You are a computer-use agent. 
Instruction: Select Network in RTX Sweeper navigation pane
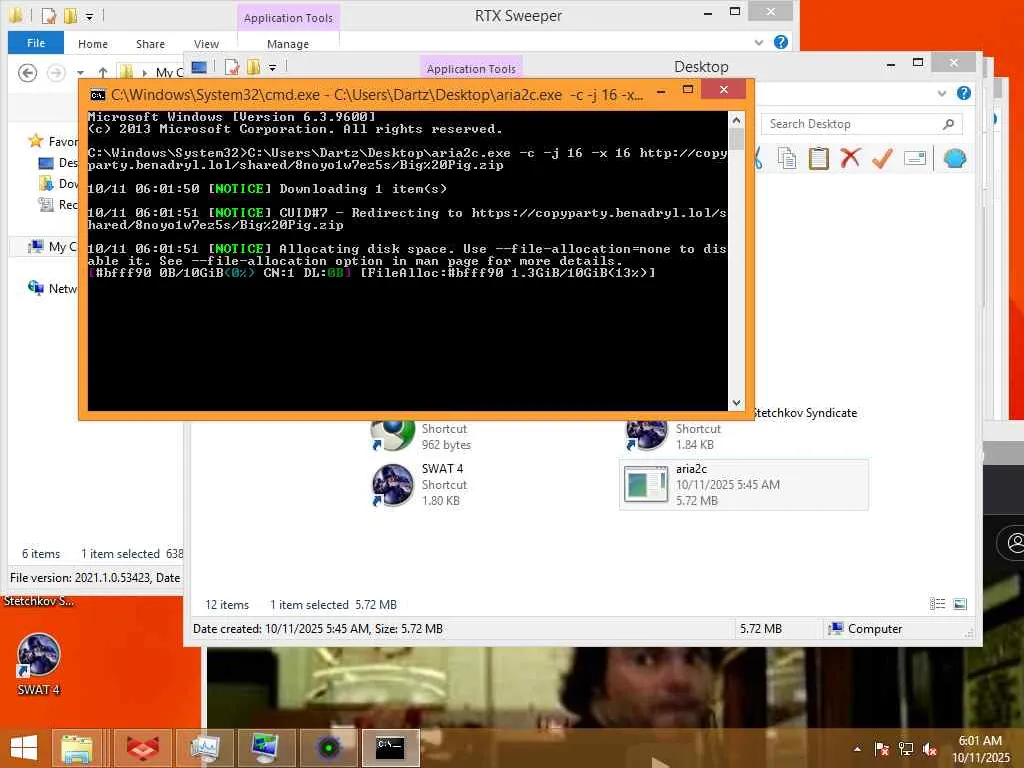click(x=52, y=288)
